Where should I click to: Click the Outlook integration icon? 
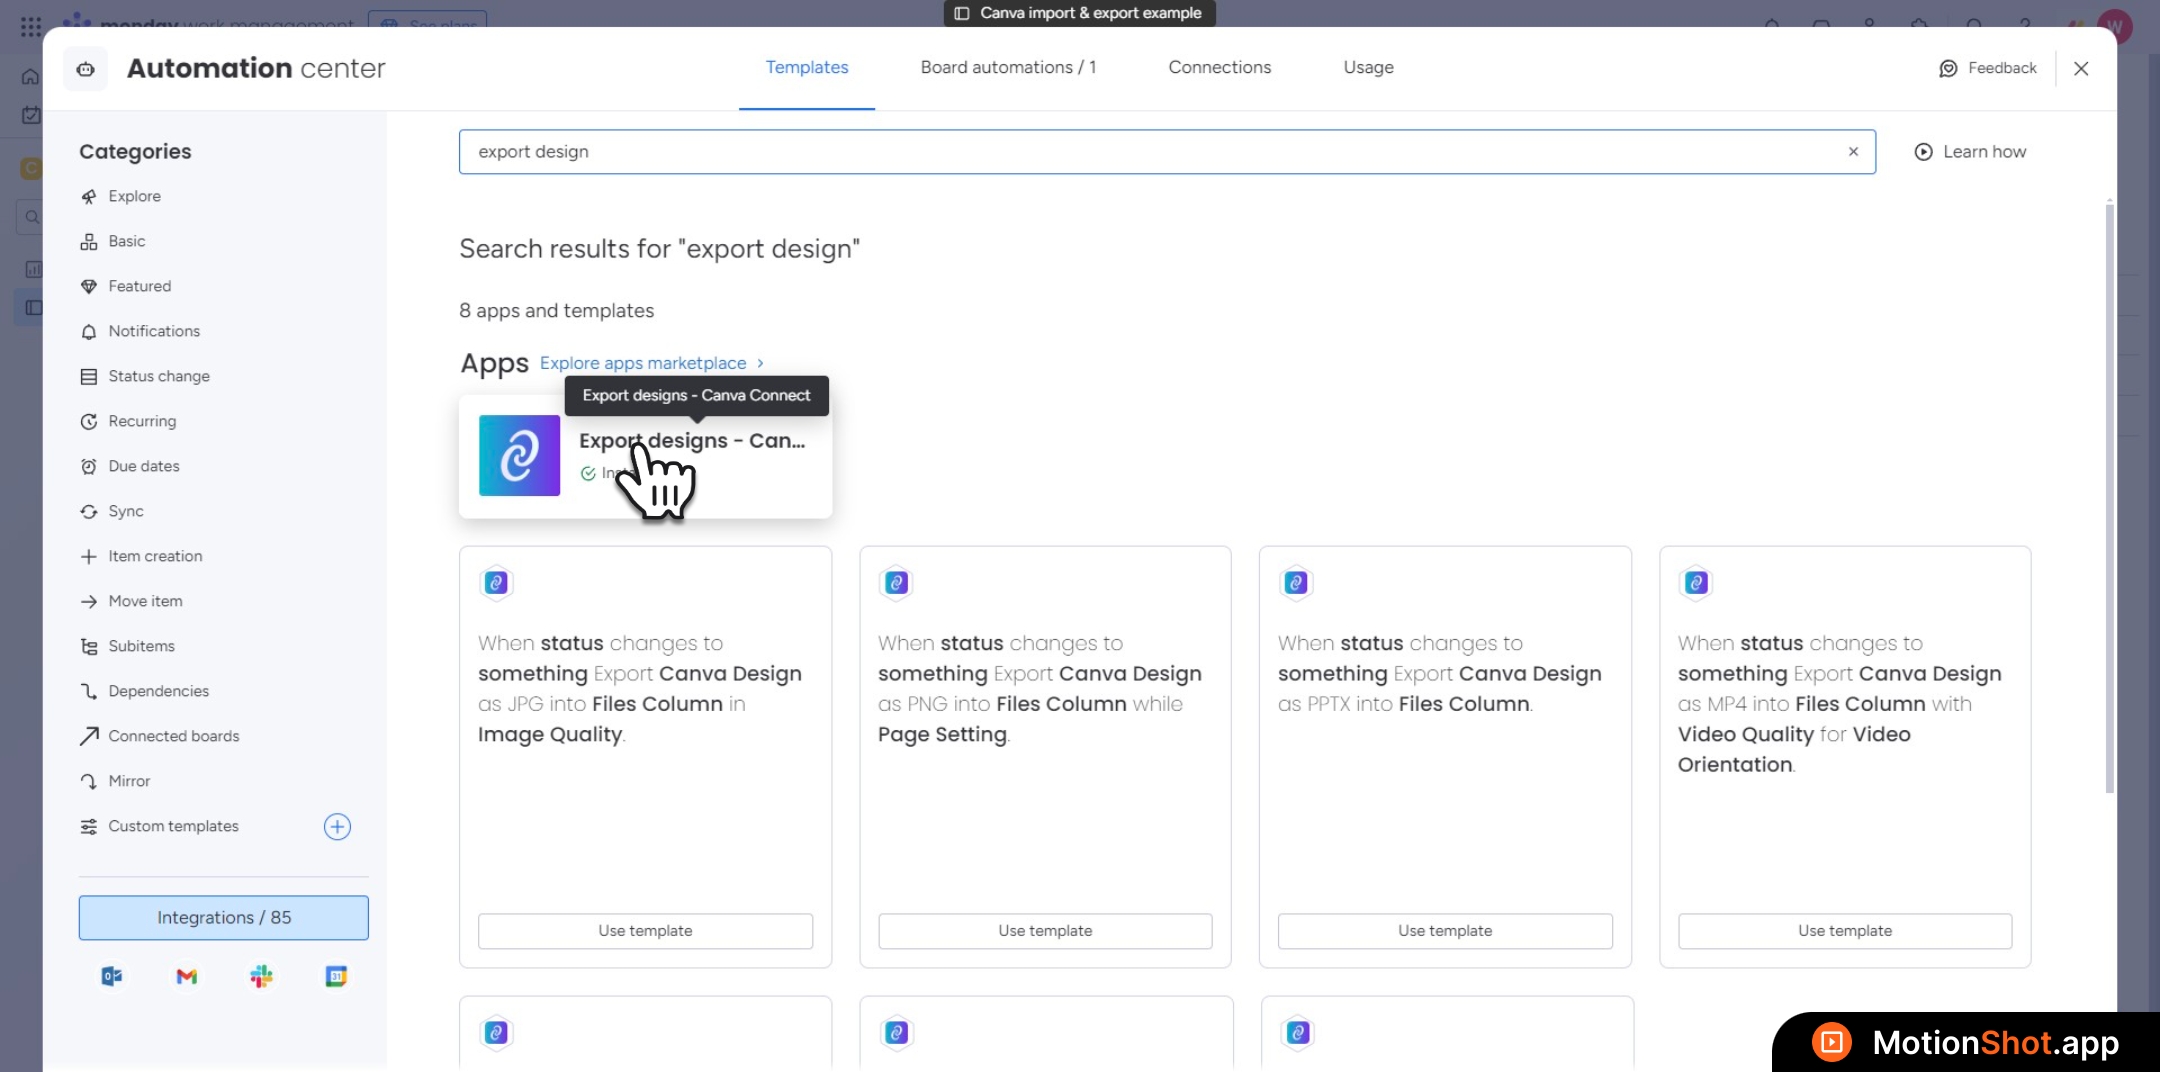click(111, 976)
